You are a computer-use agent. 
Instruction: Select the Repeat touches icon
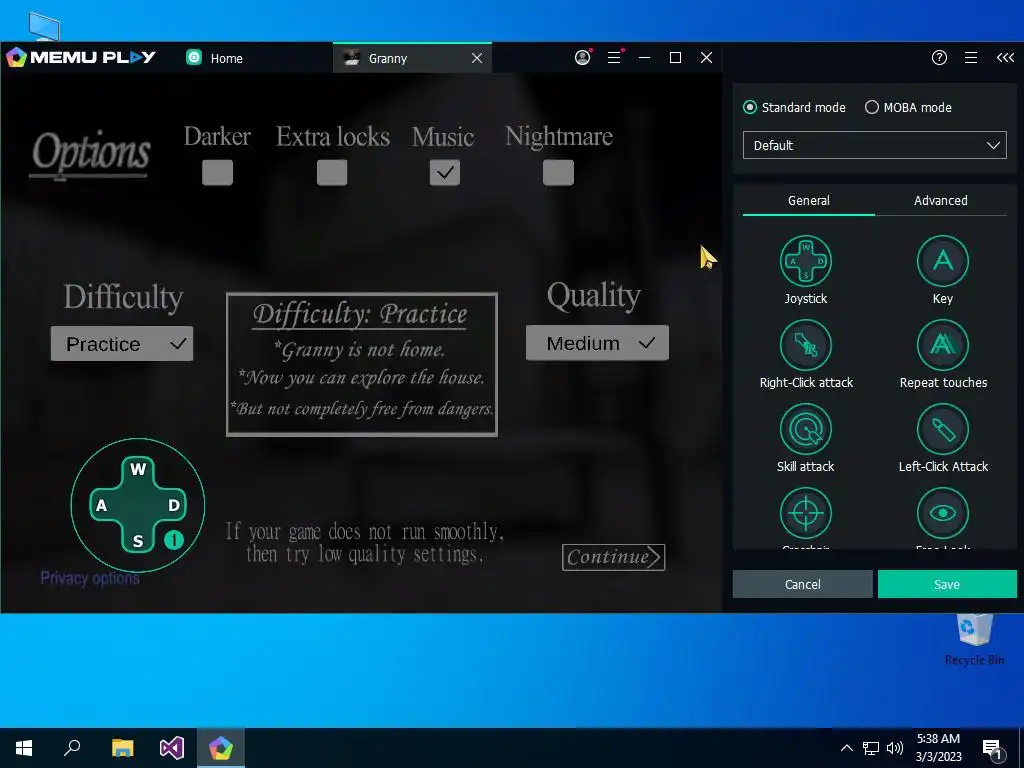(942, 345)
